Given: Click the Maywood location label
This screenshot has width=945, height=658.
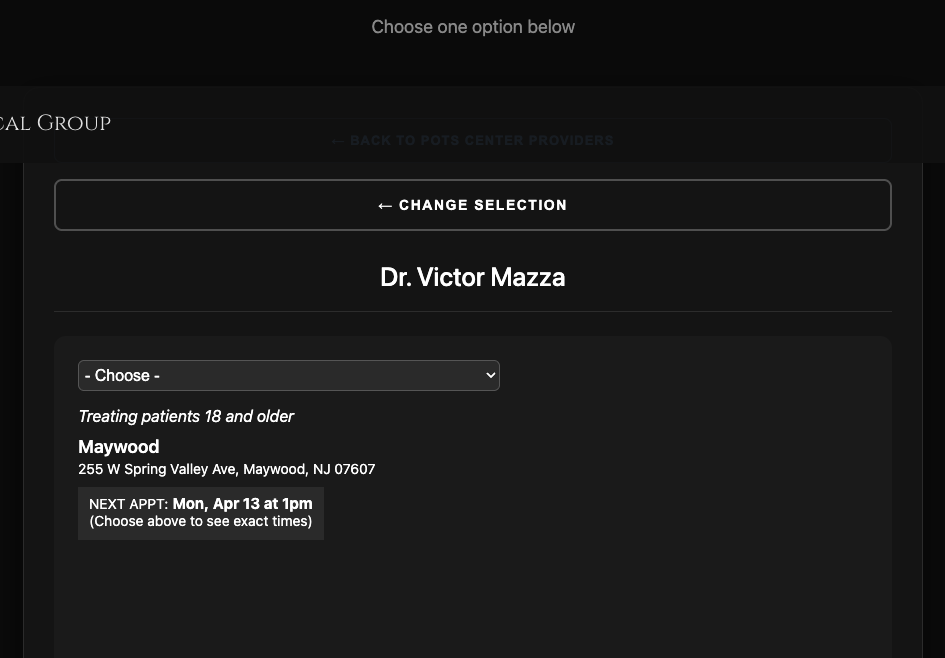Looking at the screenshot, I should coord(118,447).
